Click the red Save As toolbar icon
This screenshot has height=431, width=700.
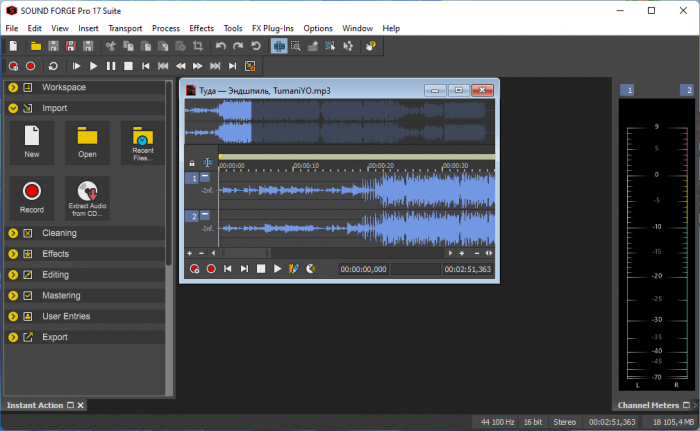[71, 46]
